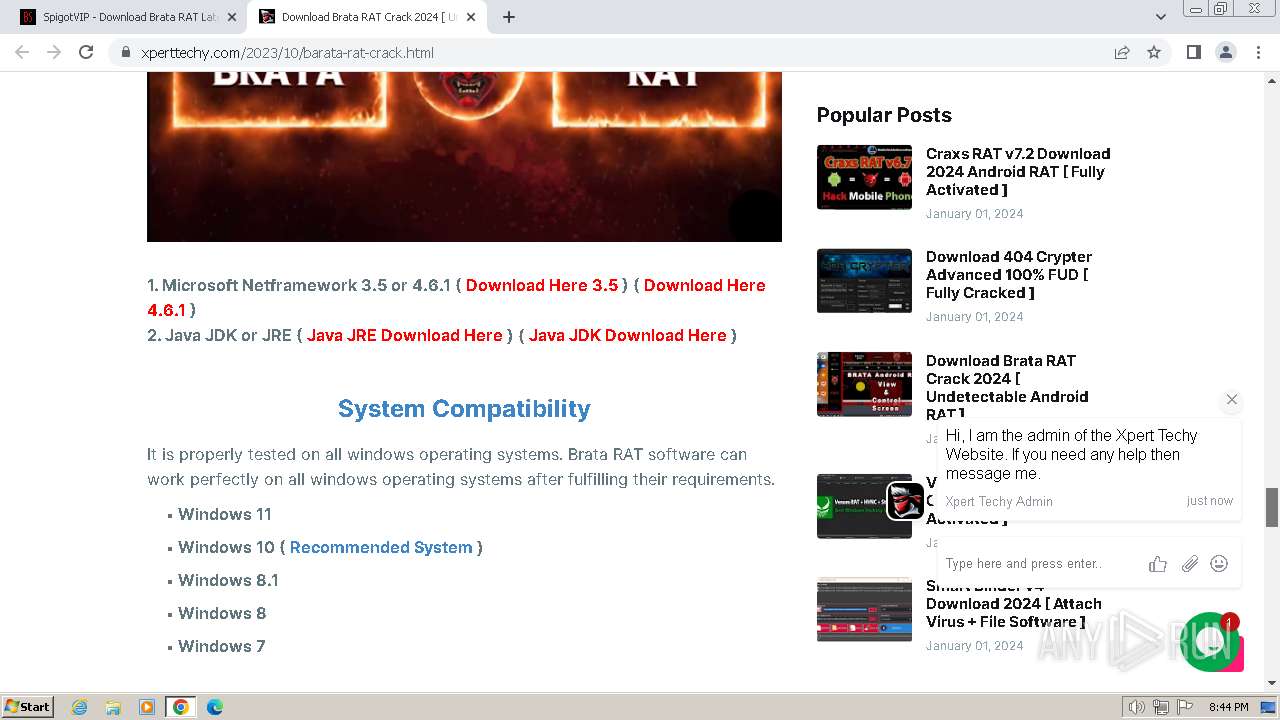
Task: Close the Brata RAT Crack tab
Action: (471, 17)
